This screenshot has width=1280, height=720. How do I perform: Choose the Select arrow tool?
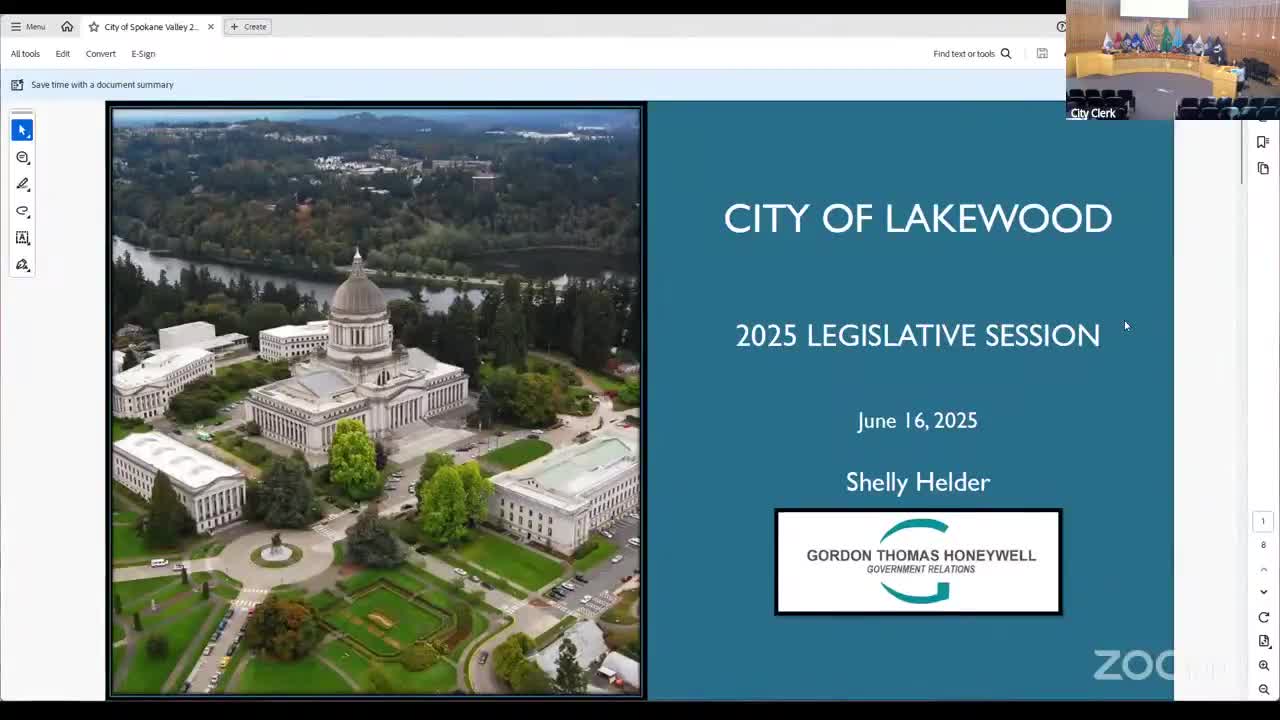(x=22, y=130)
